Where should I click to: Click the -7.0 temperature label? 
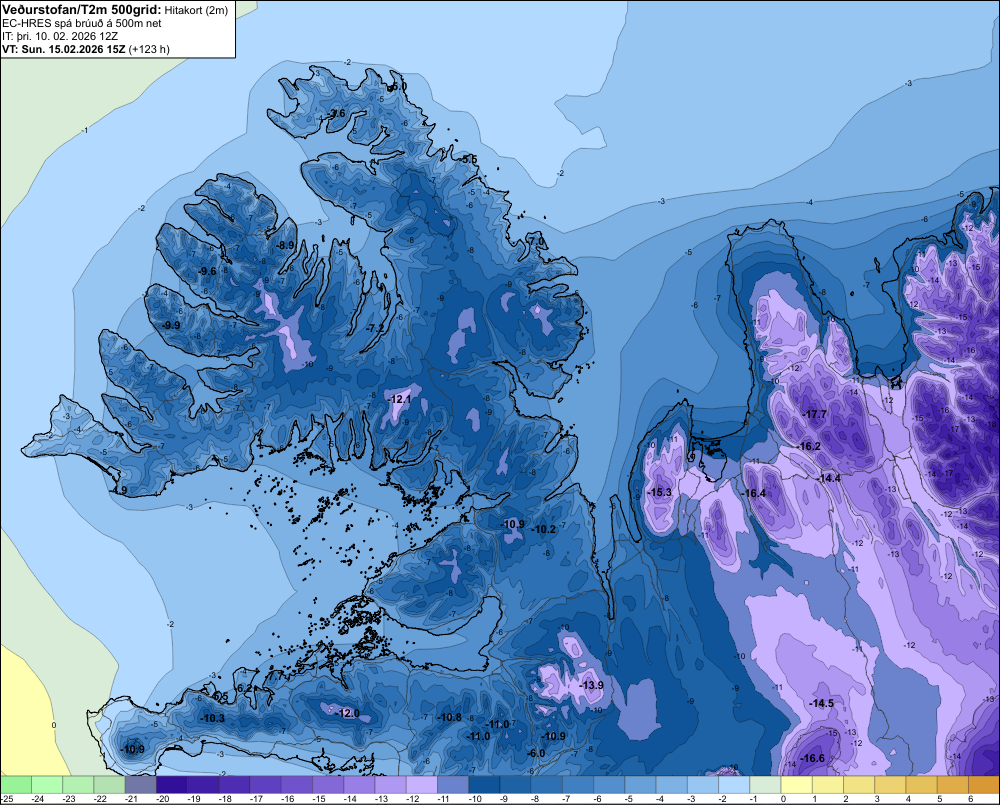coord(536,241)
